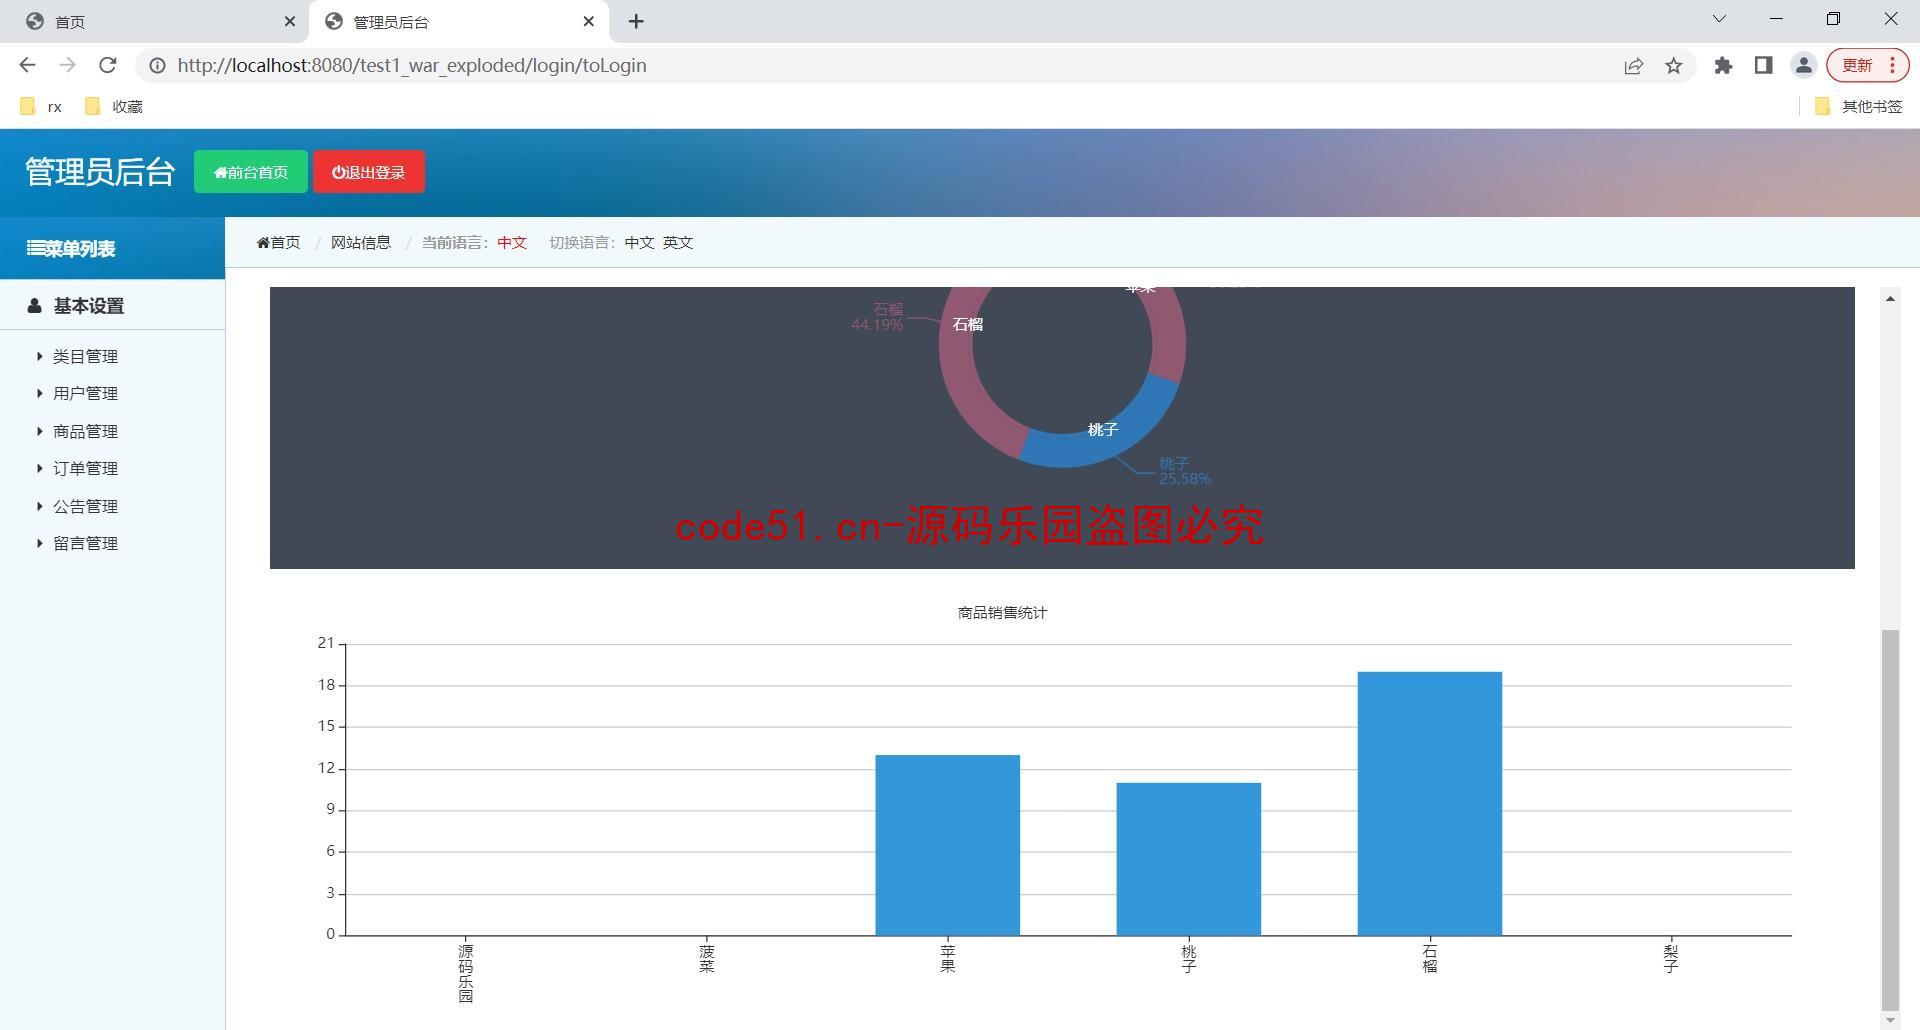Open 公告管理 in the sidebar
Viewport: 1920px width, 1030px height.
85,507
